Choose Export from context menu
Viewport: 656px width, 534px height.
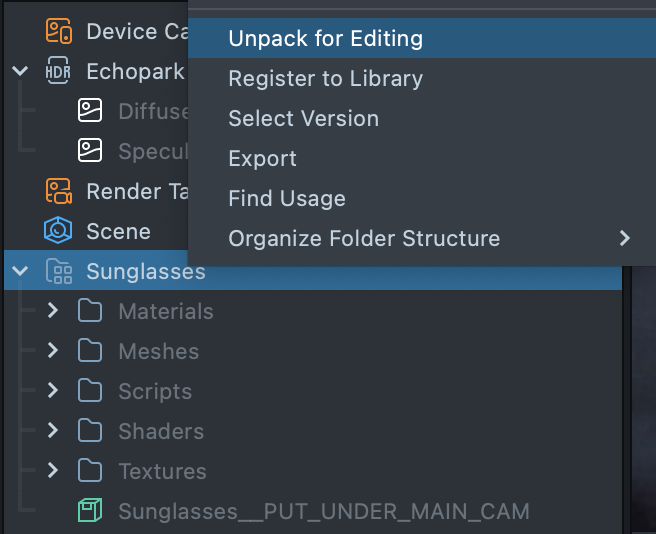[x=262, y=159]
